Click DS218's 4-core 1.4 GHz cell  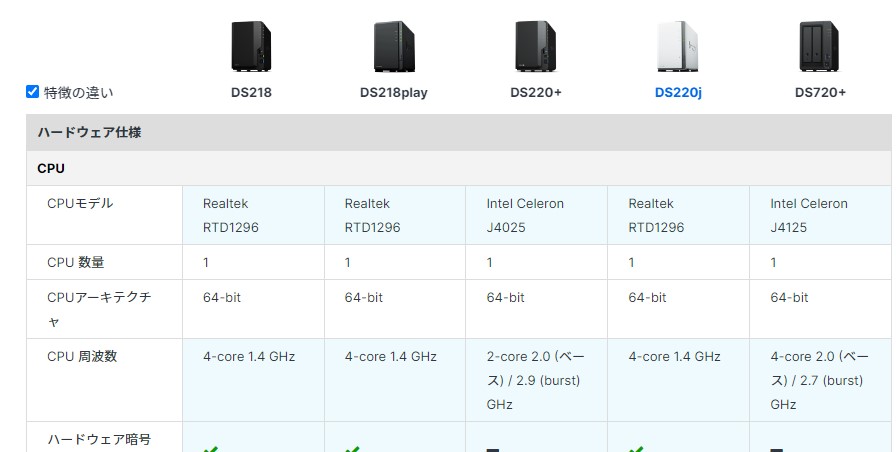pos(253,380)
